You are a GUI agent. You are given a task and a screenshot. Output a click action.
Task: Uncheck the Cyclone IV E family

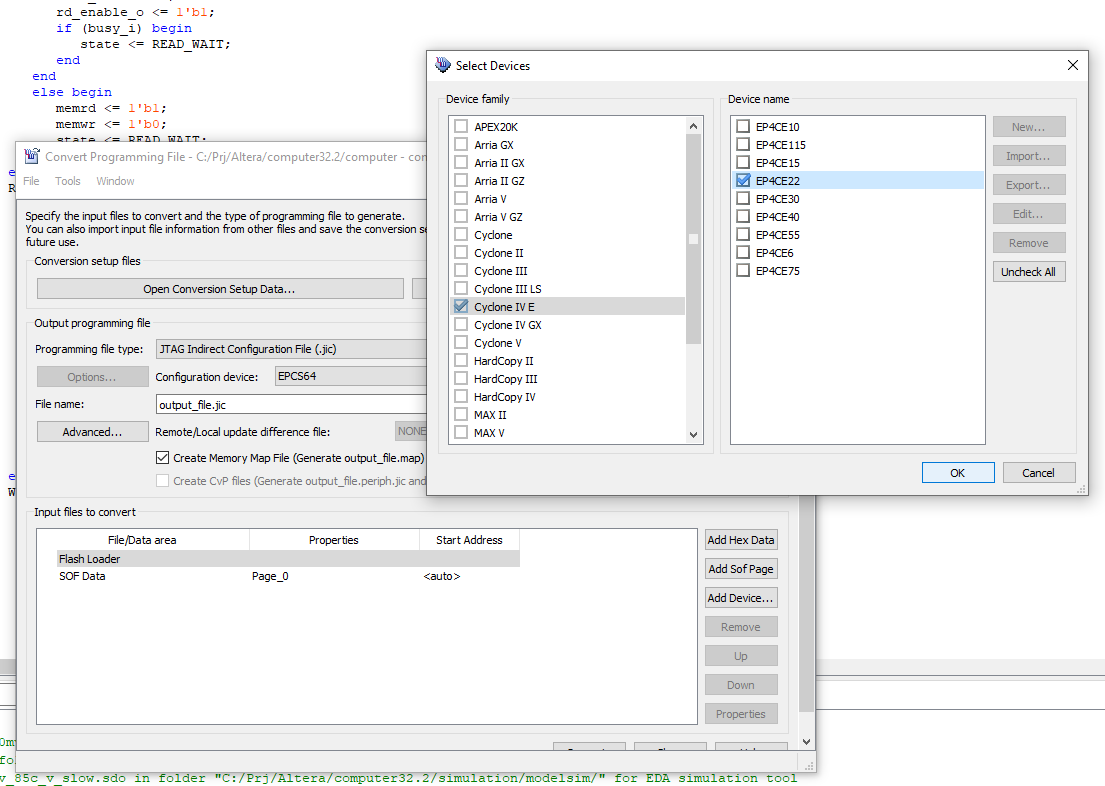point(461,306)
